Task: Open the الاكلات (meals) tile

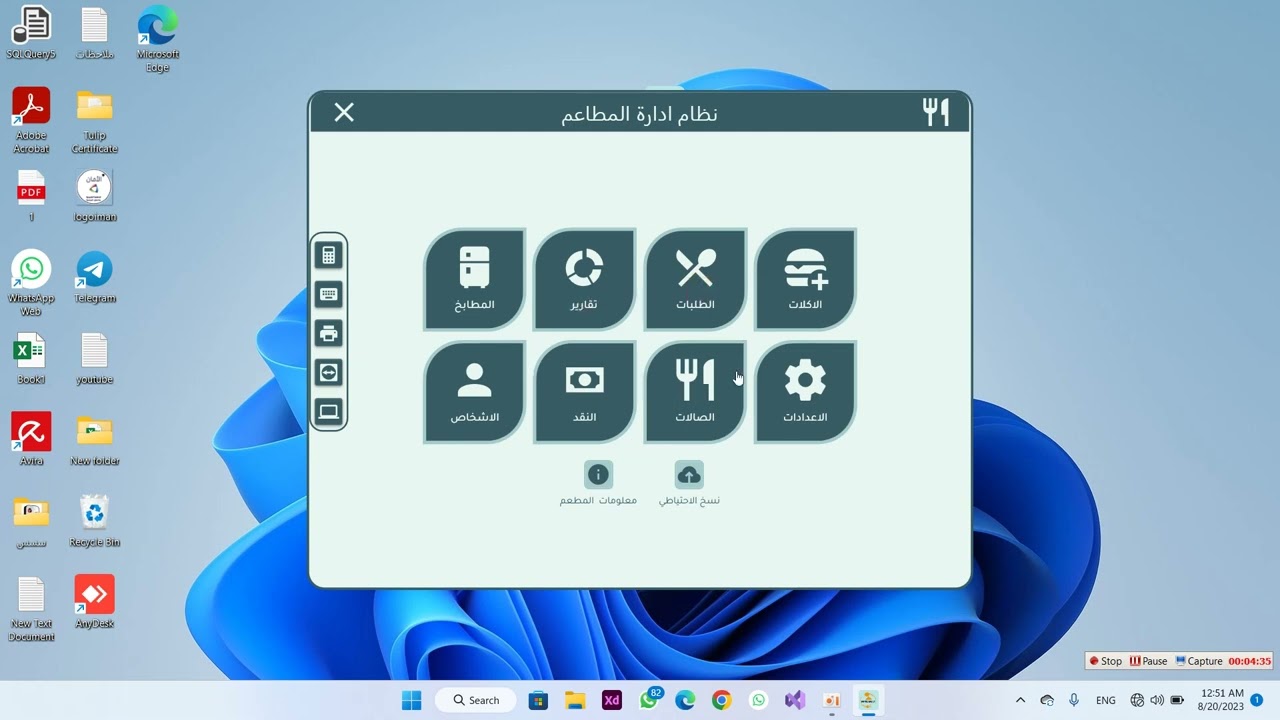Action: pos(805,280)
